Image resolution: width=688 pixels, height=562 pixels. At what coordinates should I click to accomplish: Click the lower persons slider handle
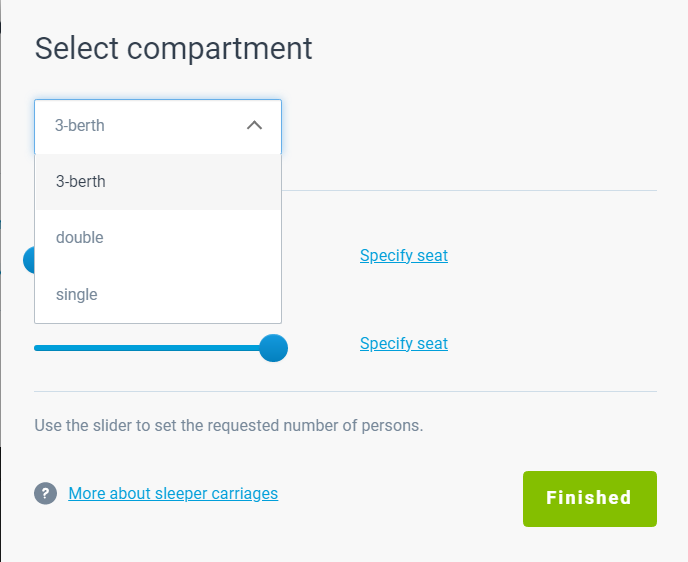[273, 348]
